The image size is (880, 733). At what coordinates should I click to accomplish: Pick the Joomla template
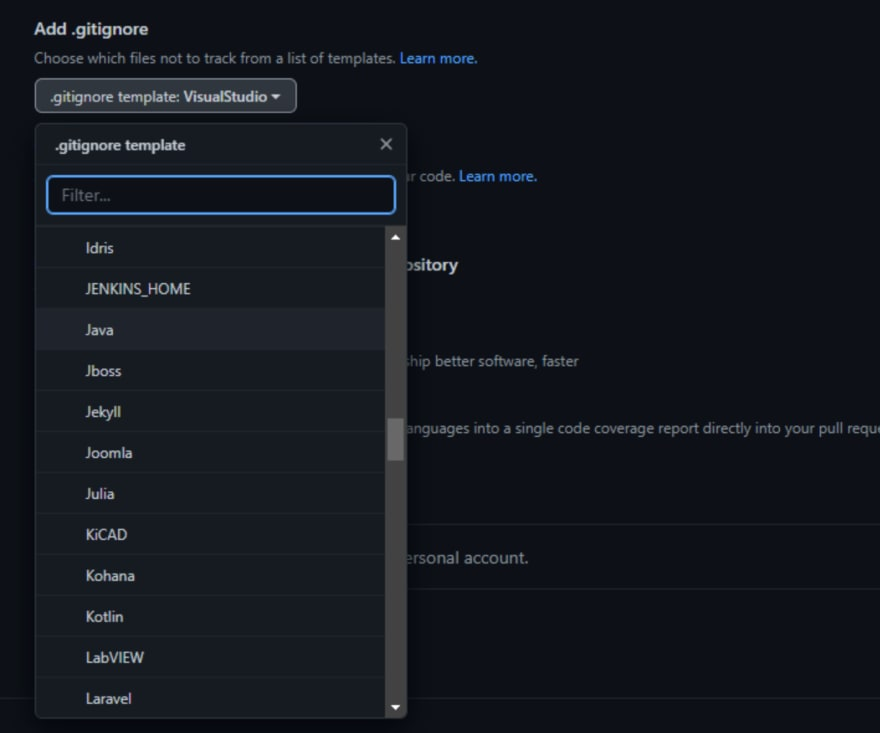(x=210, y=452)
